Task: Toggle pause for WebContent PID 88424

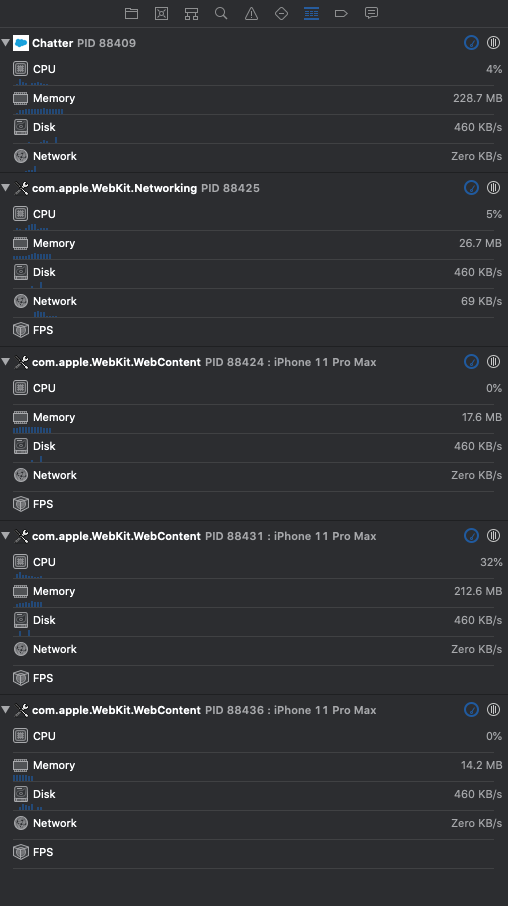Action: [493, 362]
